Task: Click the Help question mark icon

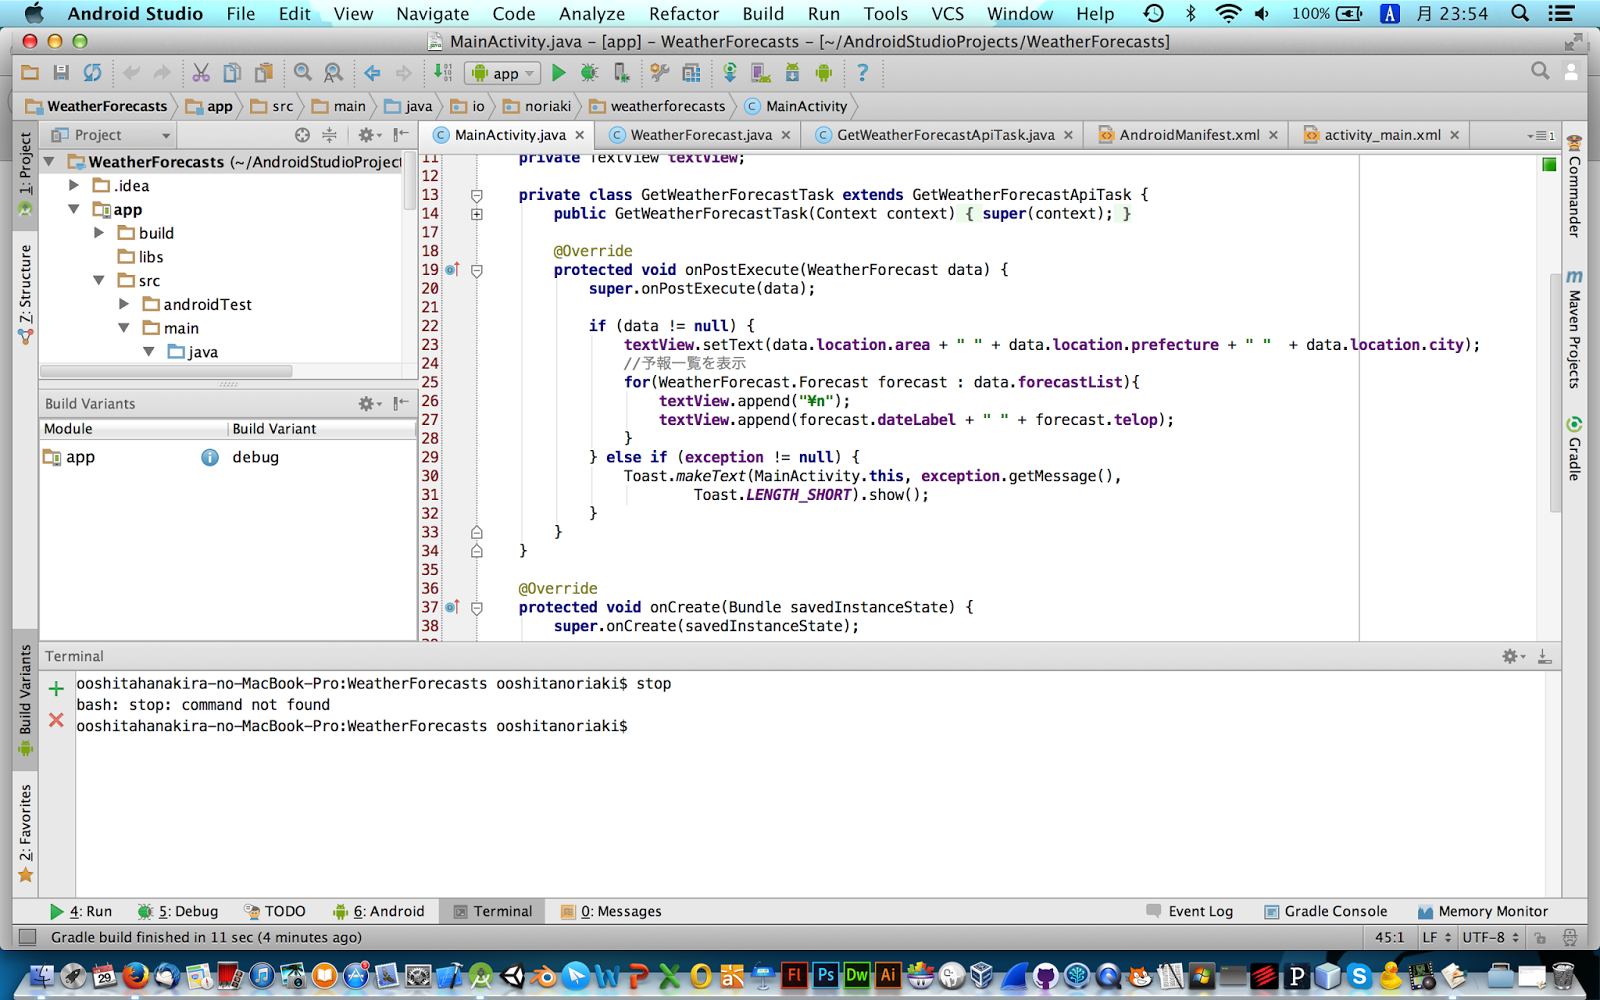Action: [862, 73]
